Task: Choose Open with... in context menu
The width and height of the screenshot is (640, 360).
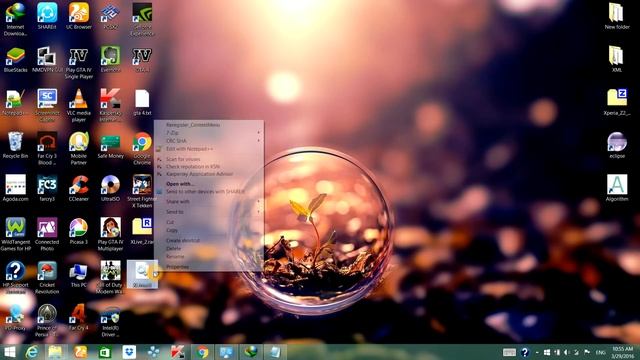Action: tap(209, 184)
